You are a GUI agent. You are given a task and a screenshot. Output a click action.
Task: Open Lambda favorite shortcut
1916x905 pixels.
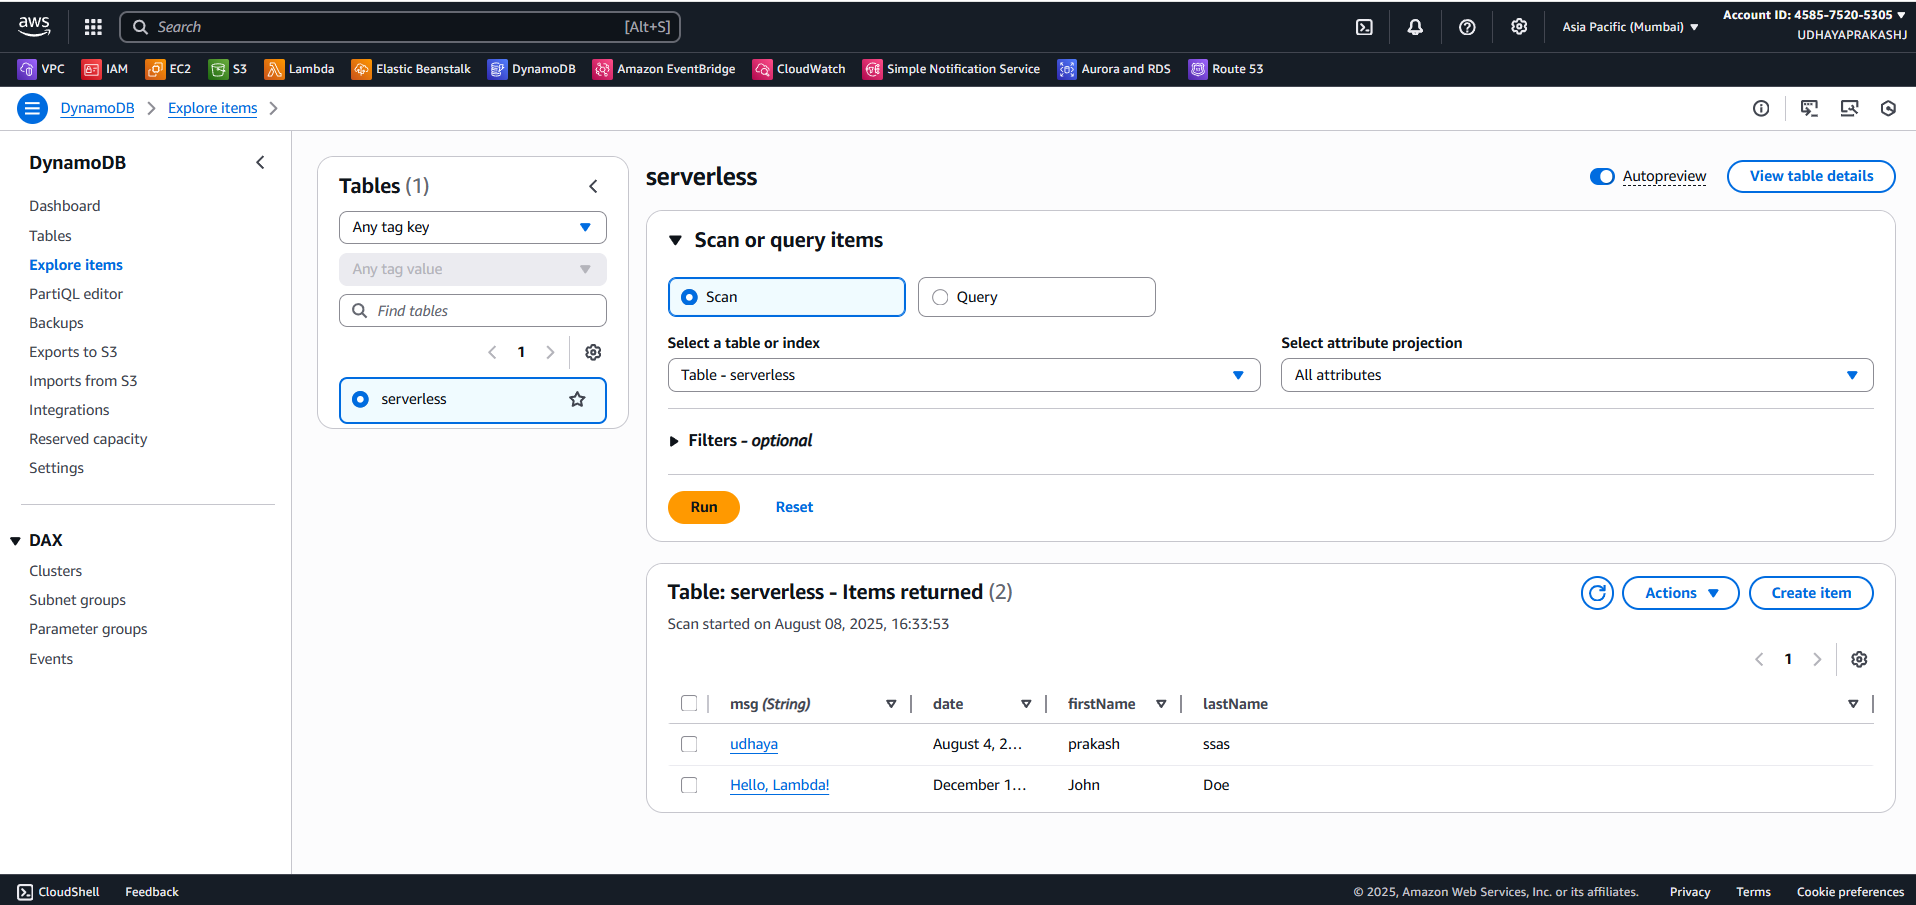[299, 69]
